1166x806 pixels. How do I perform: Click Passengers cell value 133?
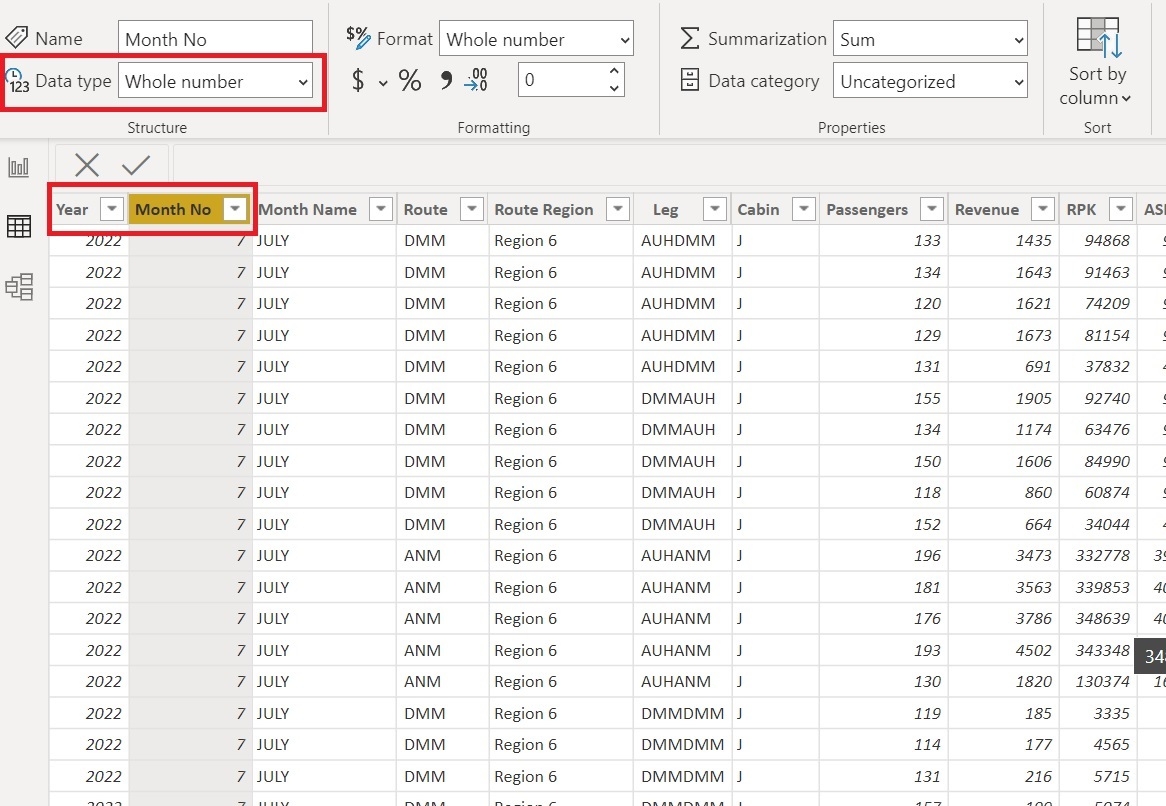pos(927,241)
